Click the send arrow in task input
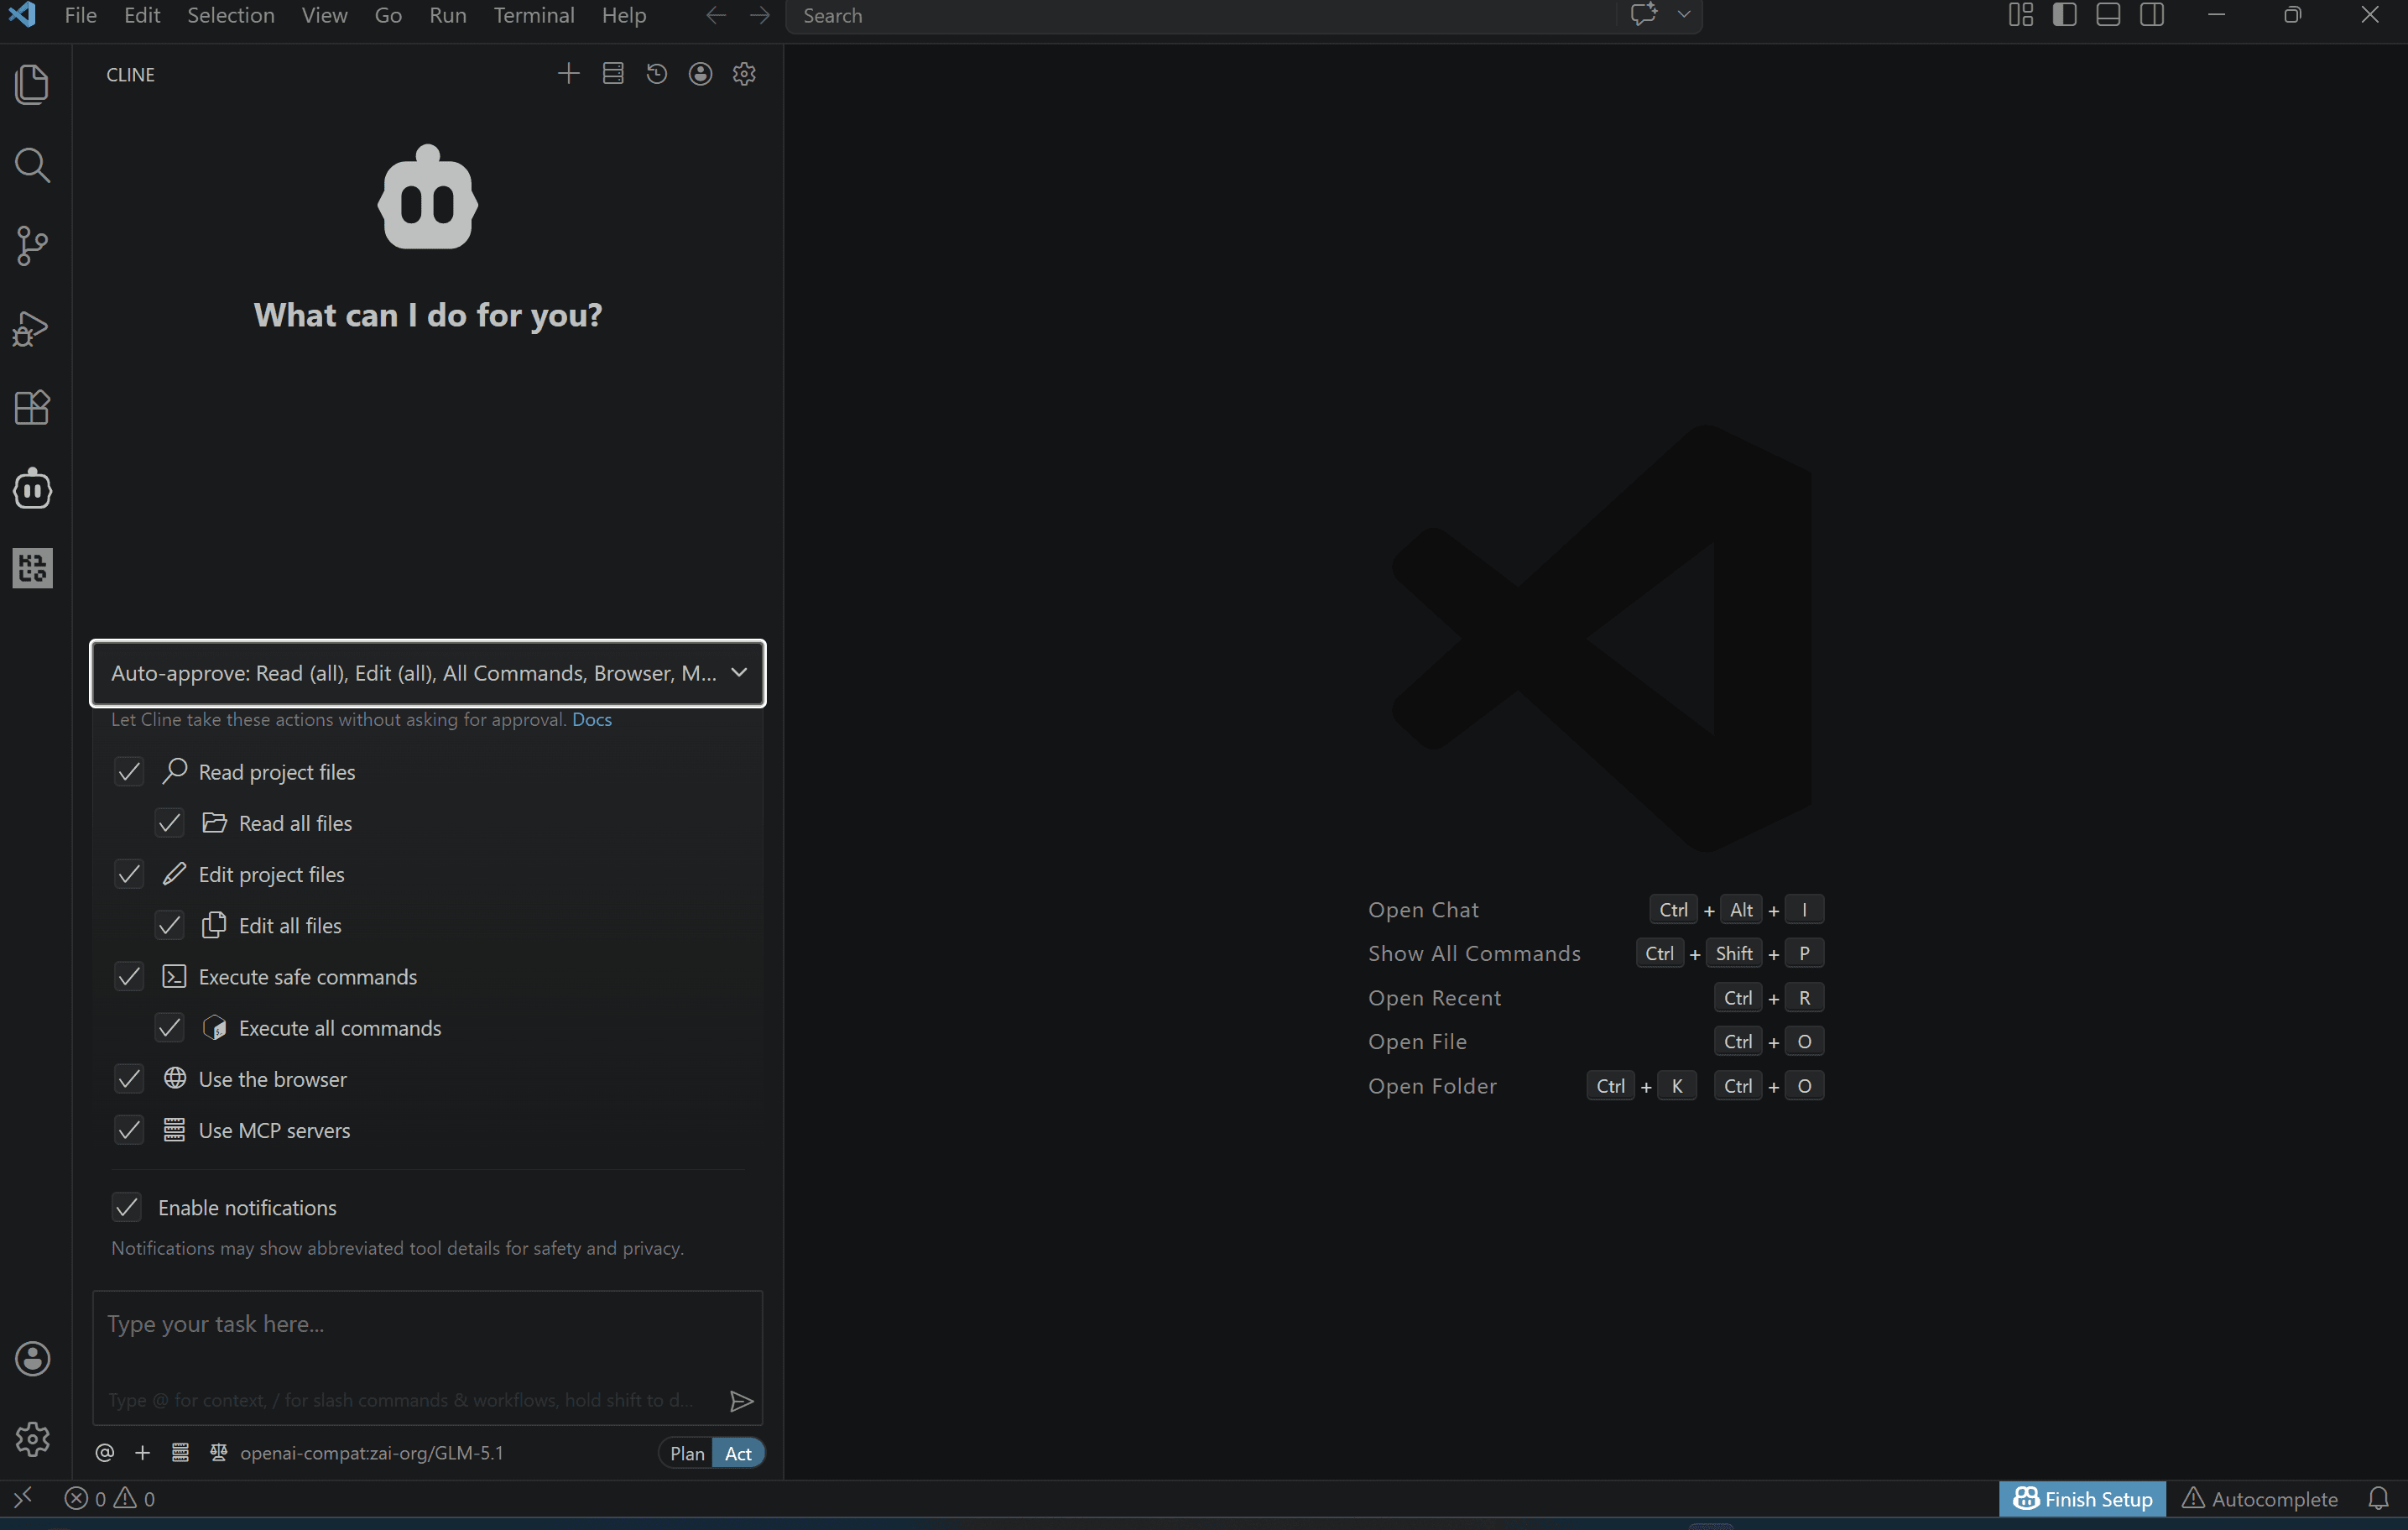Image resolution: width=2408 pixels, height=1530 pixels. coord(741,1401)
